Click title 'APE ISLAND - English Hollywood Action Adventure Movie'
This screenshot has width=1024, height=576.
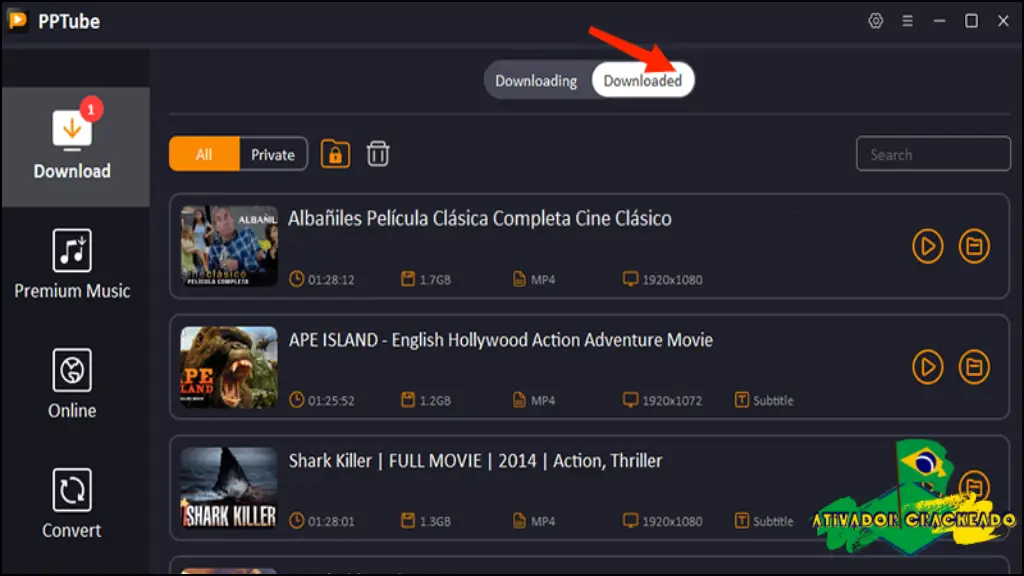click(x=501, y=340)
